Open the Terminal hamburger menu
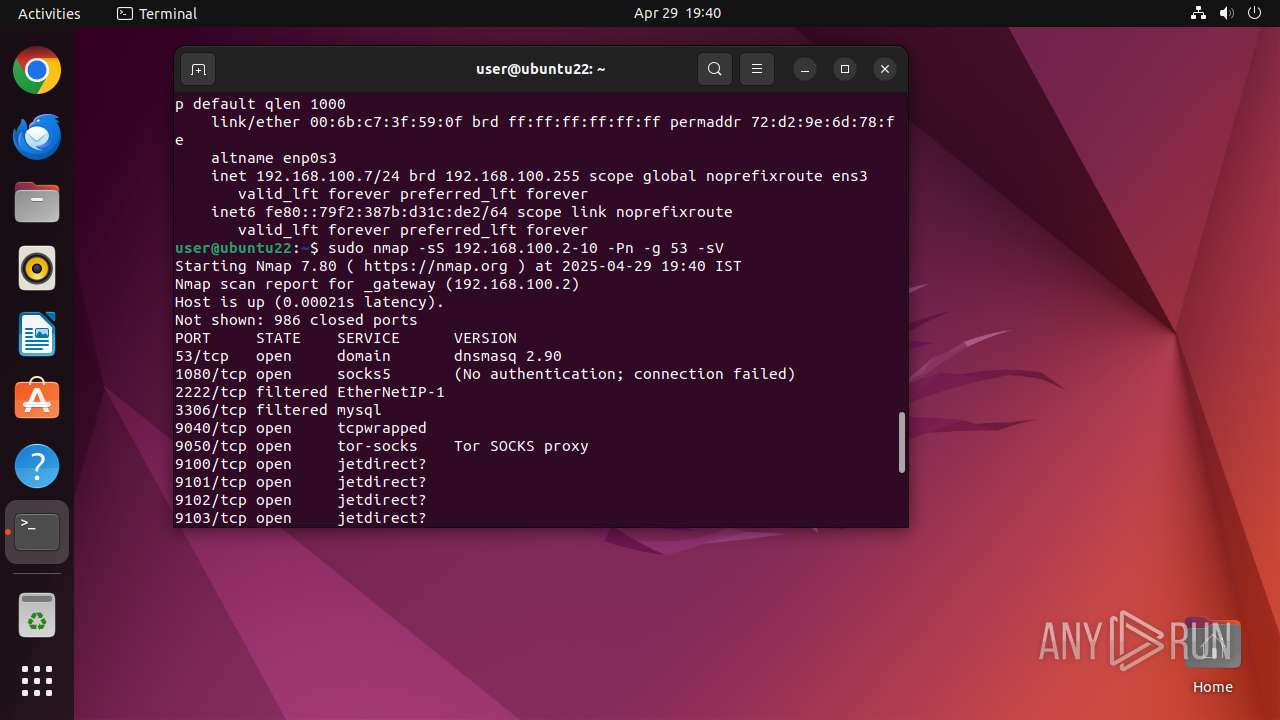 pyautogui.click(x=757, y=69)
